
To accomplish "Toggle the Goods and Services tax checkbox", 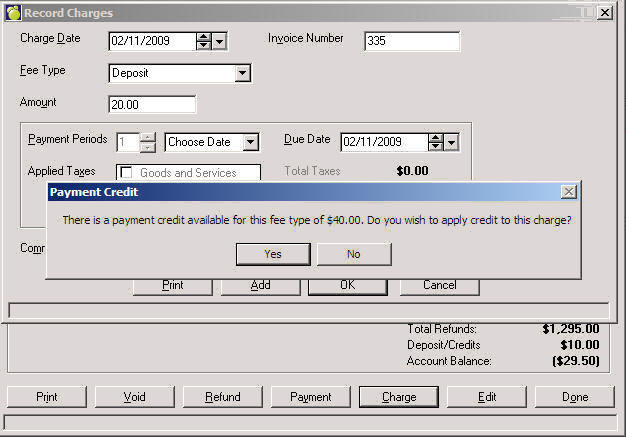I will pos(127,173).
